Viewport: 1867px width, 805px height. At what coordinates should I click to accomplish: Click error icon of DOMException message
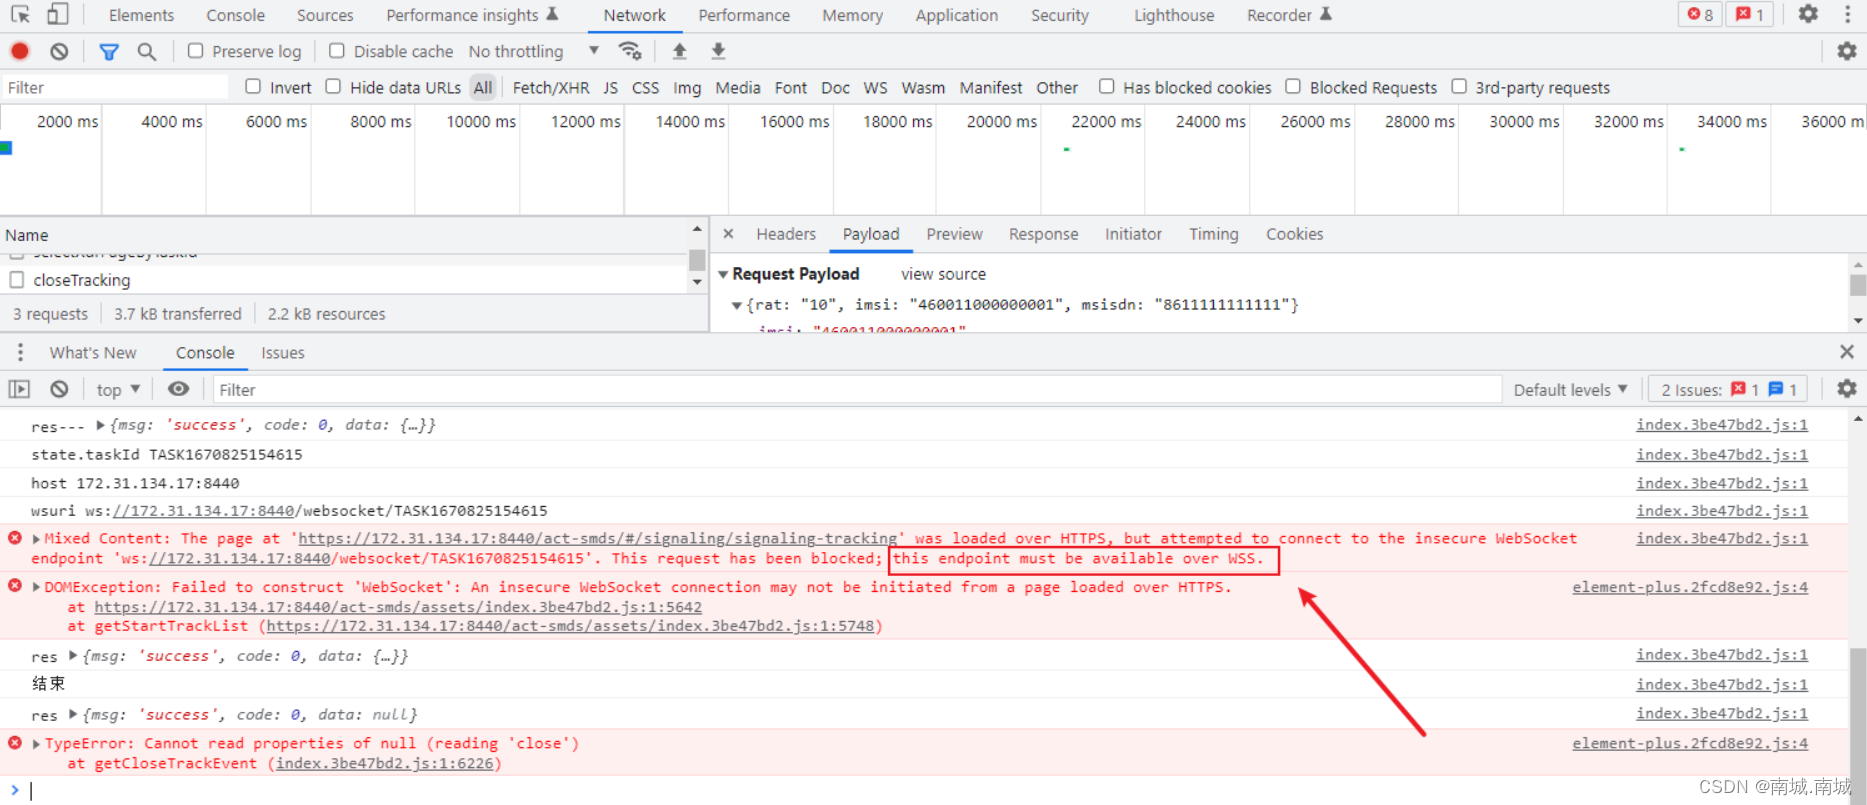[15, 585]
